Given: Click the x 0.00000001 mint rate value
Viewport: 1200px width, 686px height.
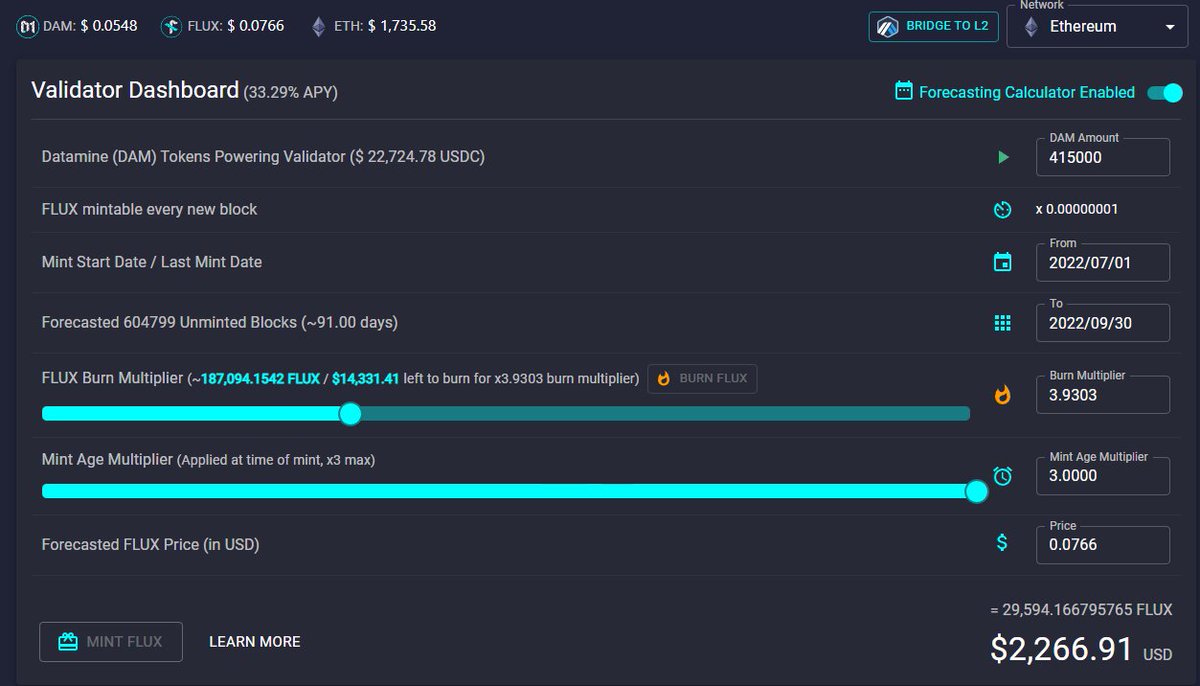Looking at the screenshot, I should (1077, 210).
